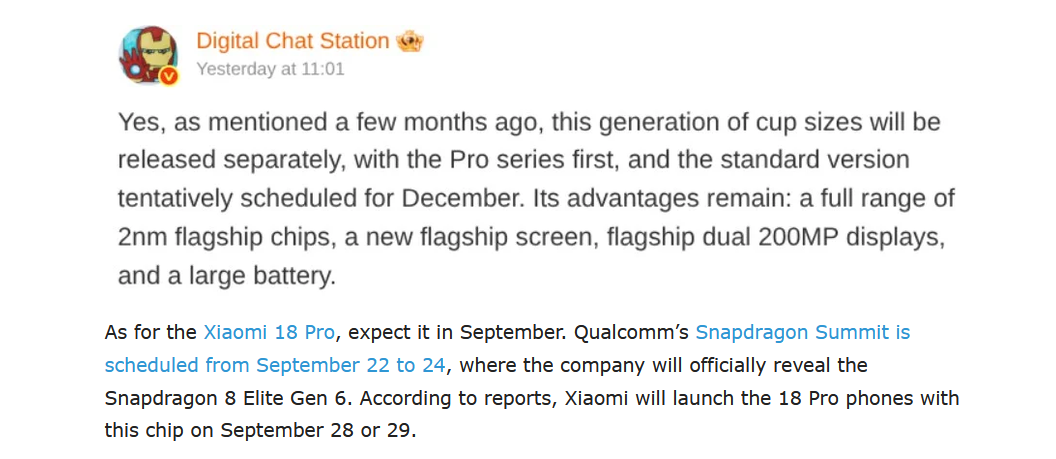1056x459 pixels.
Task: Open the 'Snapdragon Summit is' link text
Action: [x=803, y=332]
